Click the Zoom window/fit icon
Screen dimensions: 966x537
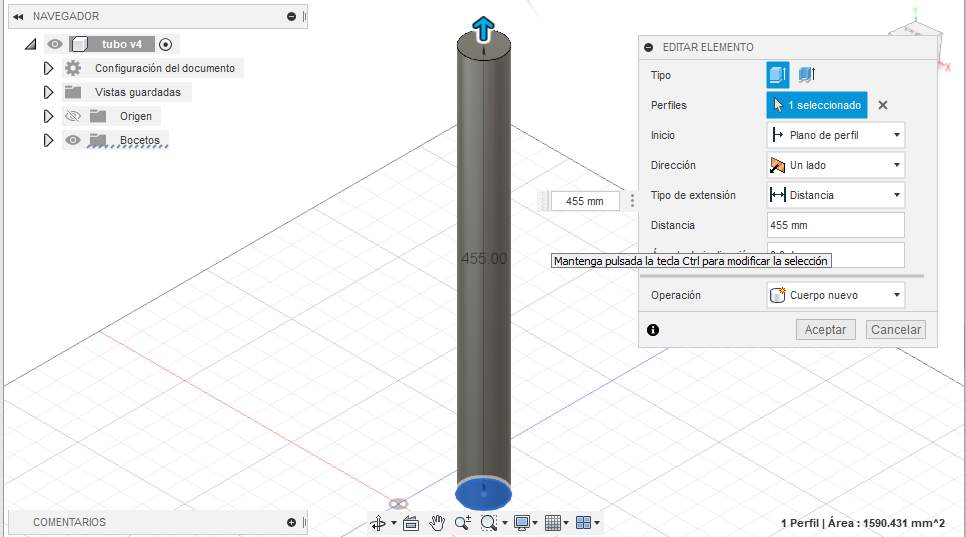[x=489, y=523]
